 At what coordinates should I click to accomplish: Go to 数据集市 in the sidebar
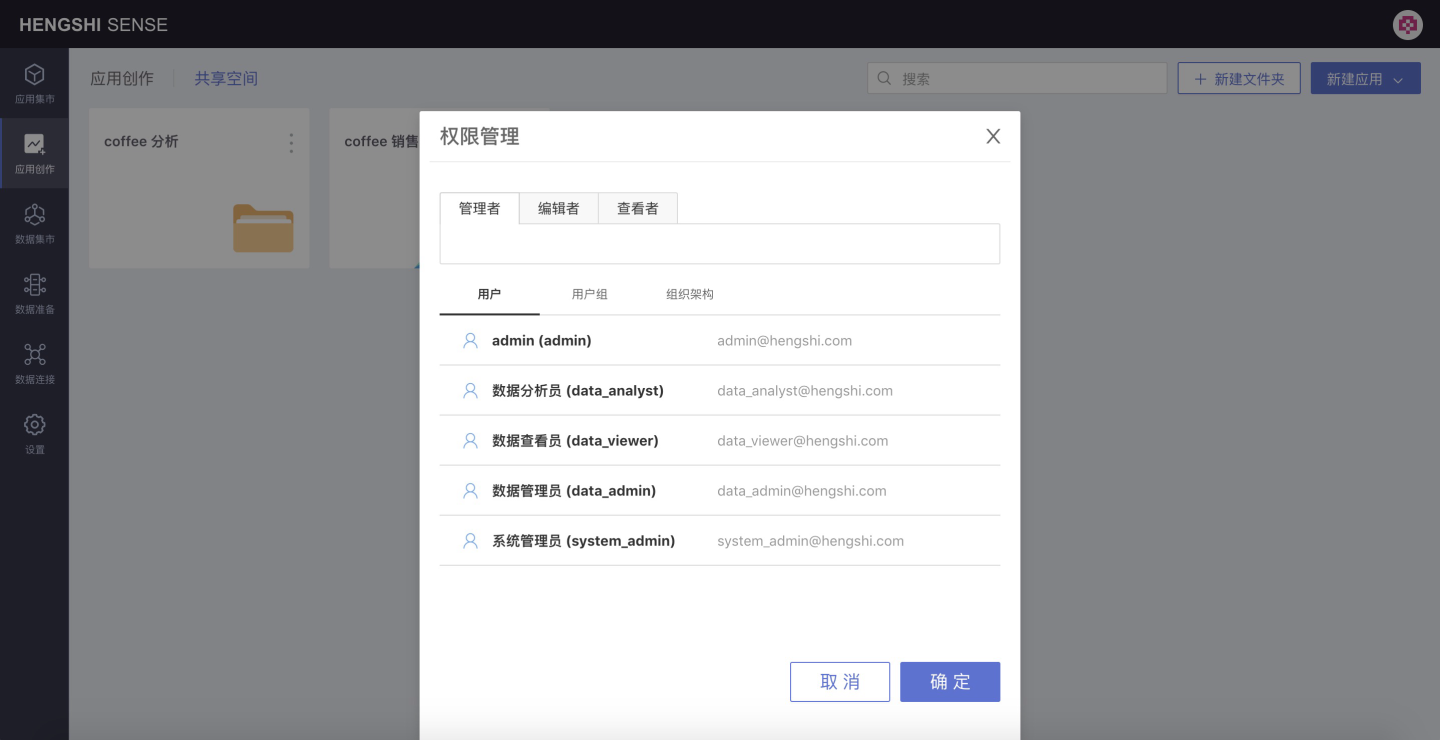34,223
